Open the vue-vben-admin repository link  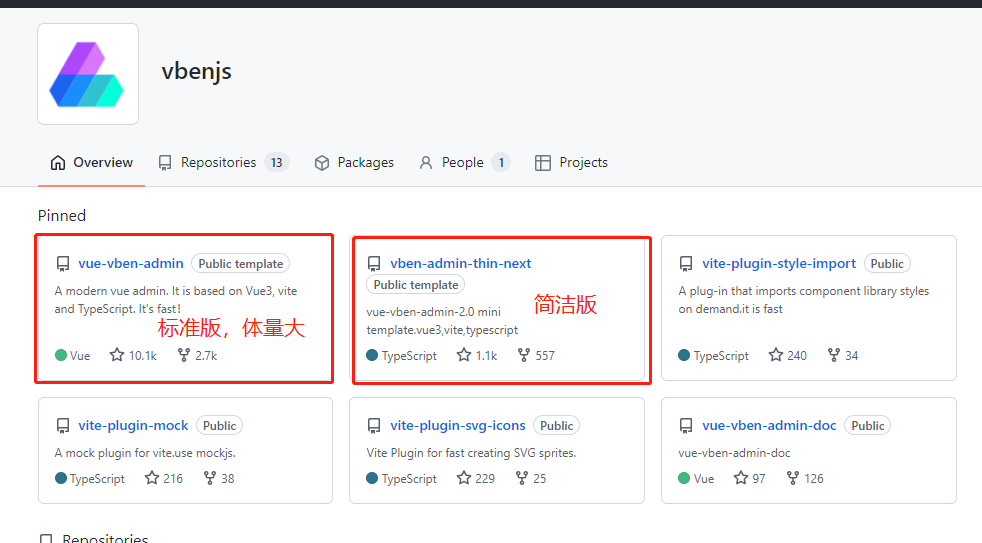(x=131, y=264)
